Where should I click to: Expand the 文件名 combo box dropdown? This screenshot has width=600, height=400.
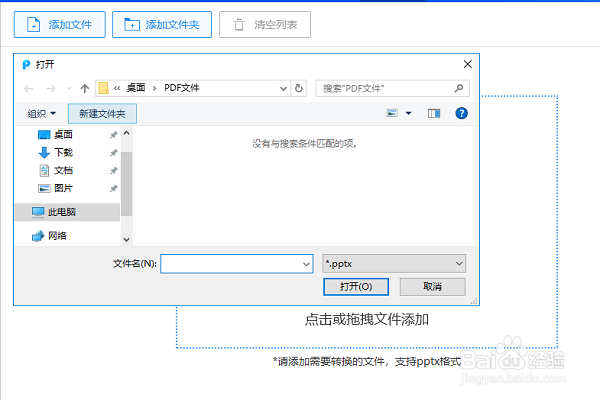306,264
